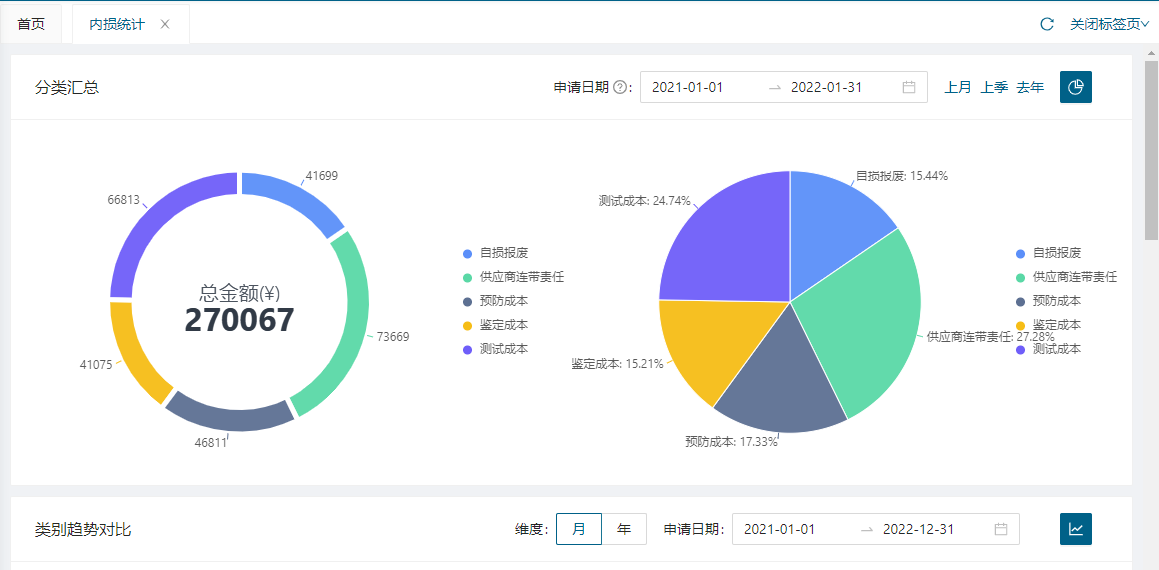Click the 上月 quick filter link

click(957, 88)
